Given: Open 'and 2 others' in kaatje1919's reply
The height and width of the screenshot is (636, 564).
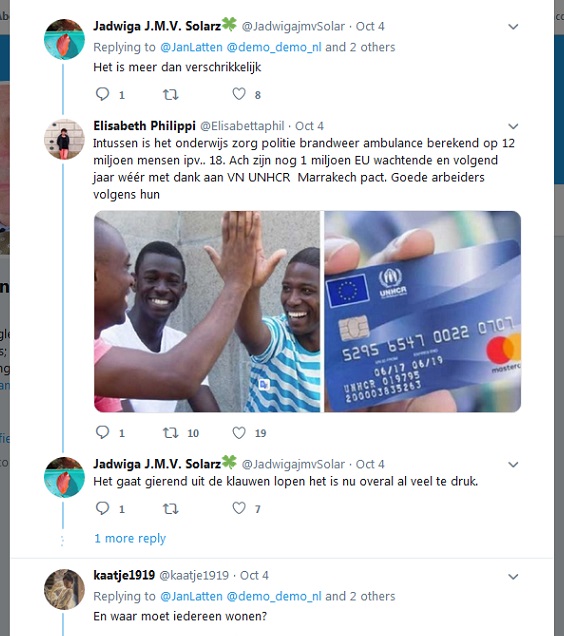Looking at the screenshot, I should tap(360, 596).
